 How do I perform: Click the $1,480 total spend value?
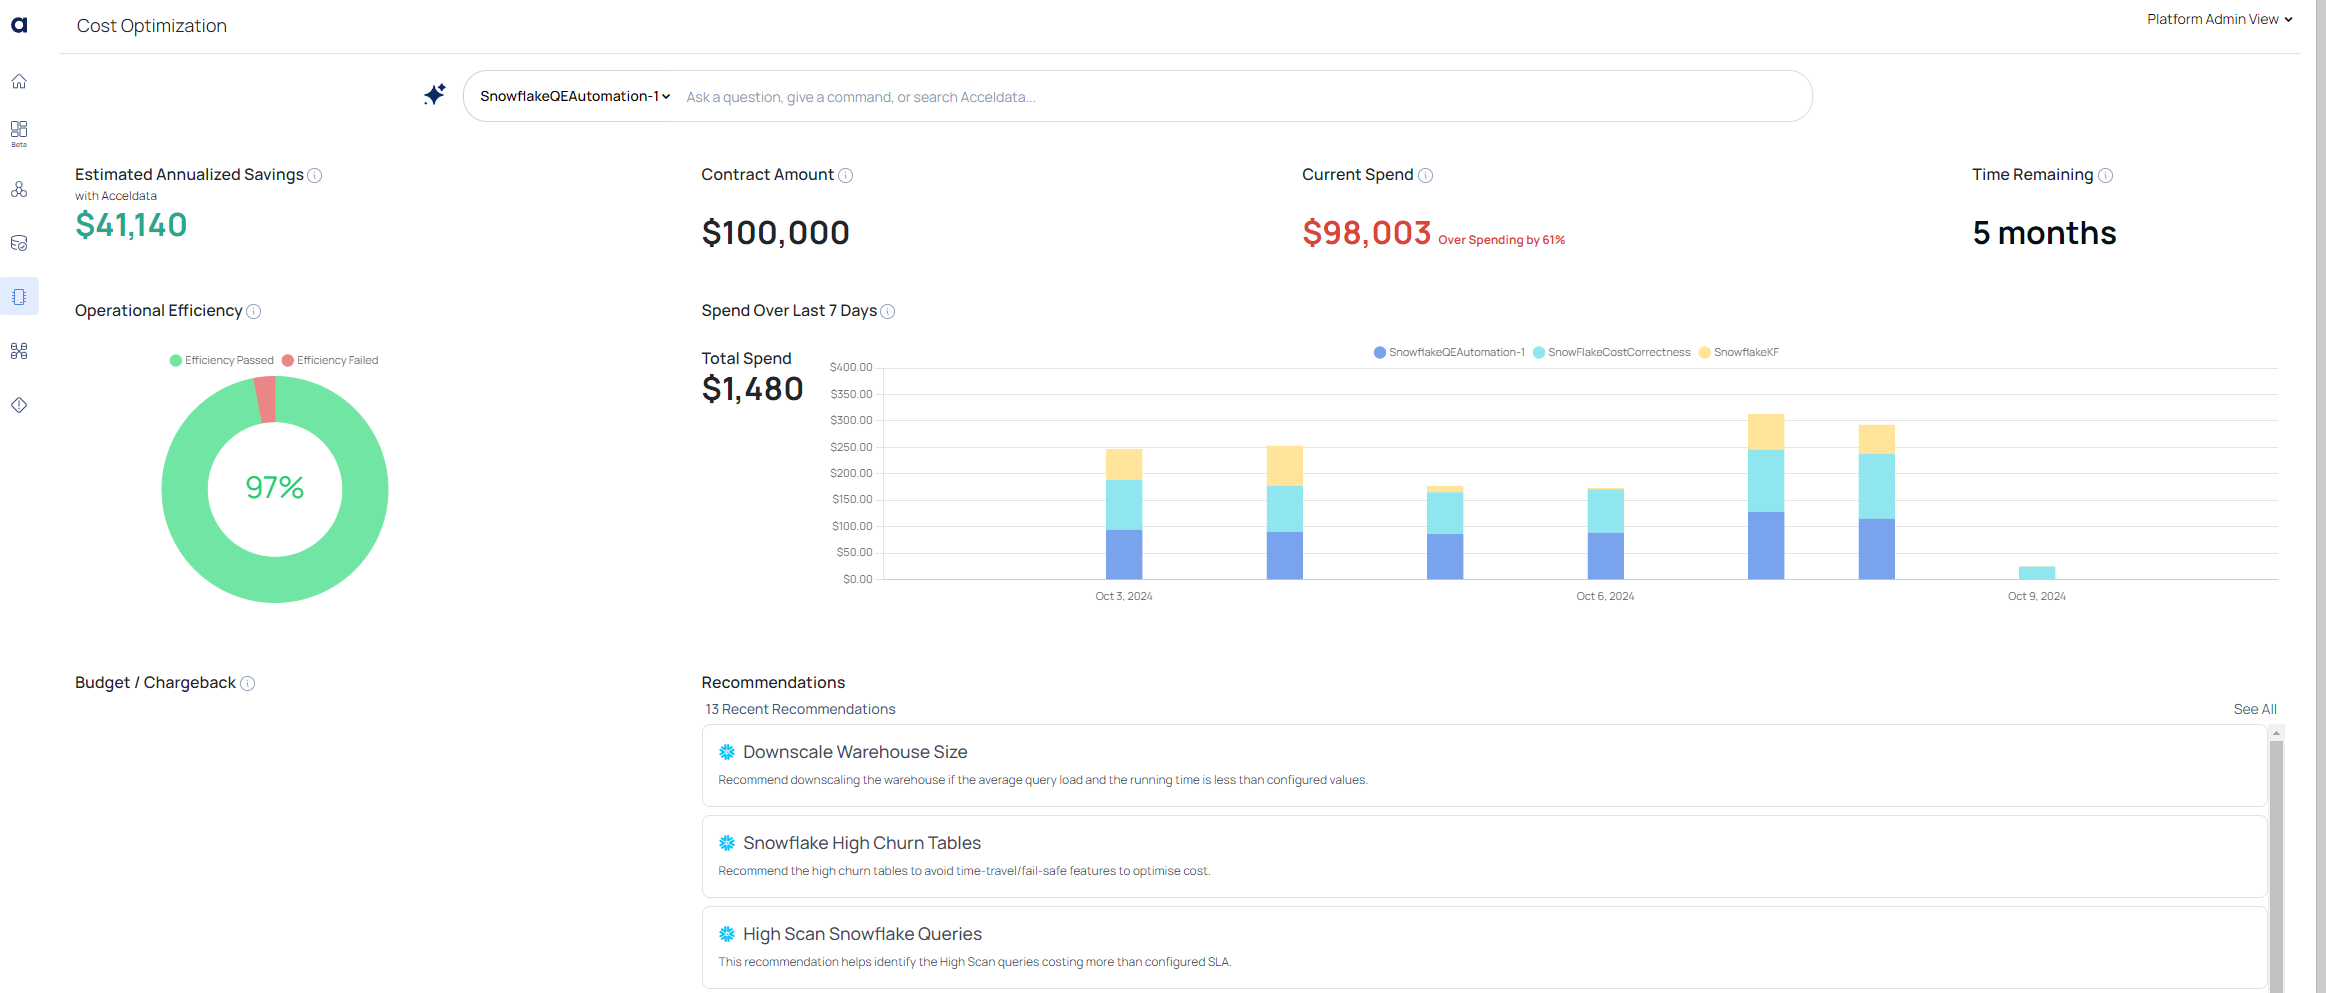click(752, 389)
